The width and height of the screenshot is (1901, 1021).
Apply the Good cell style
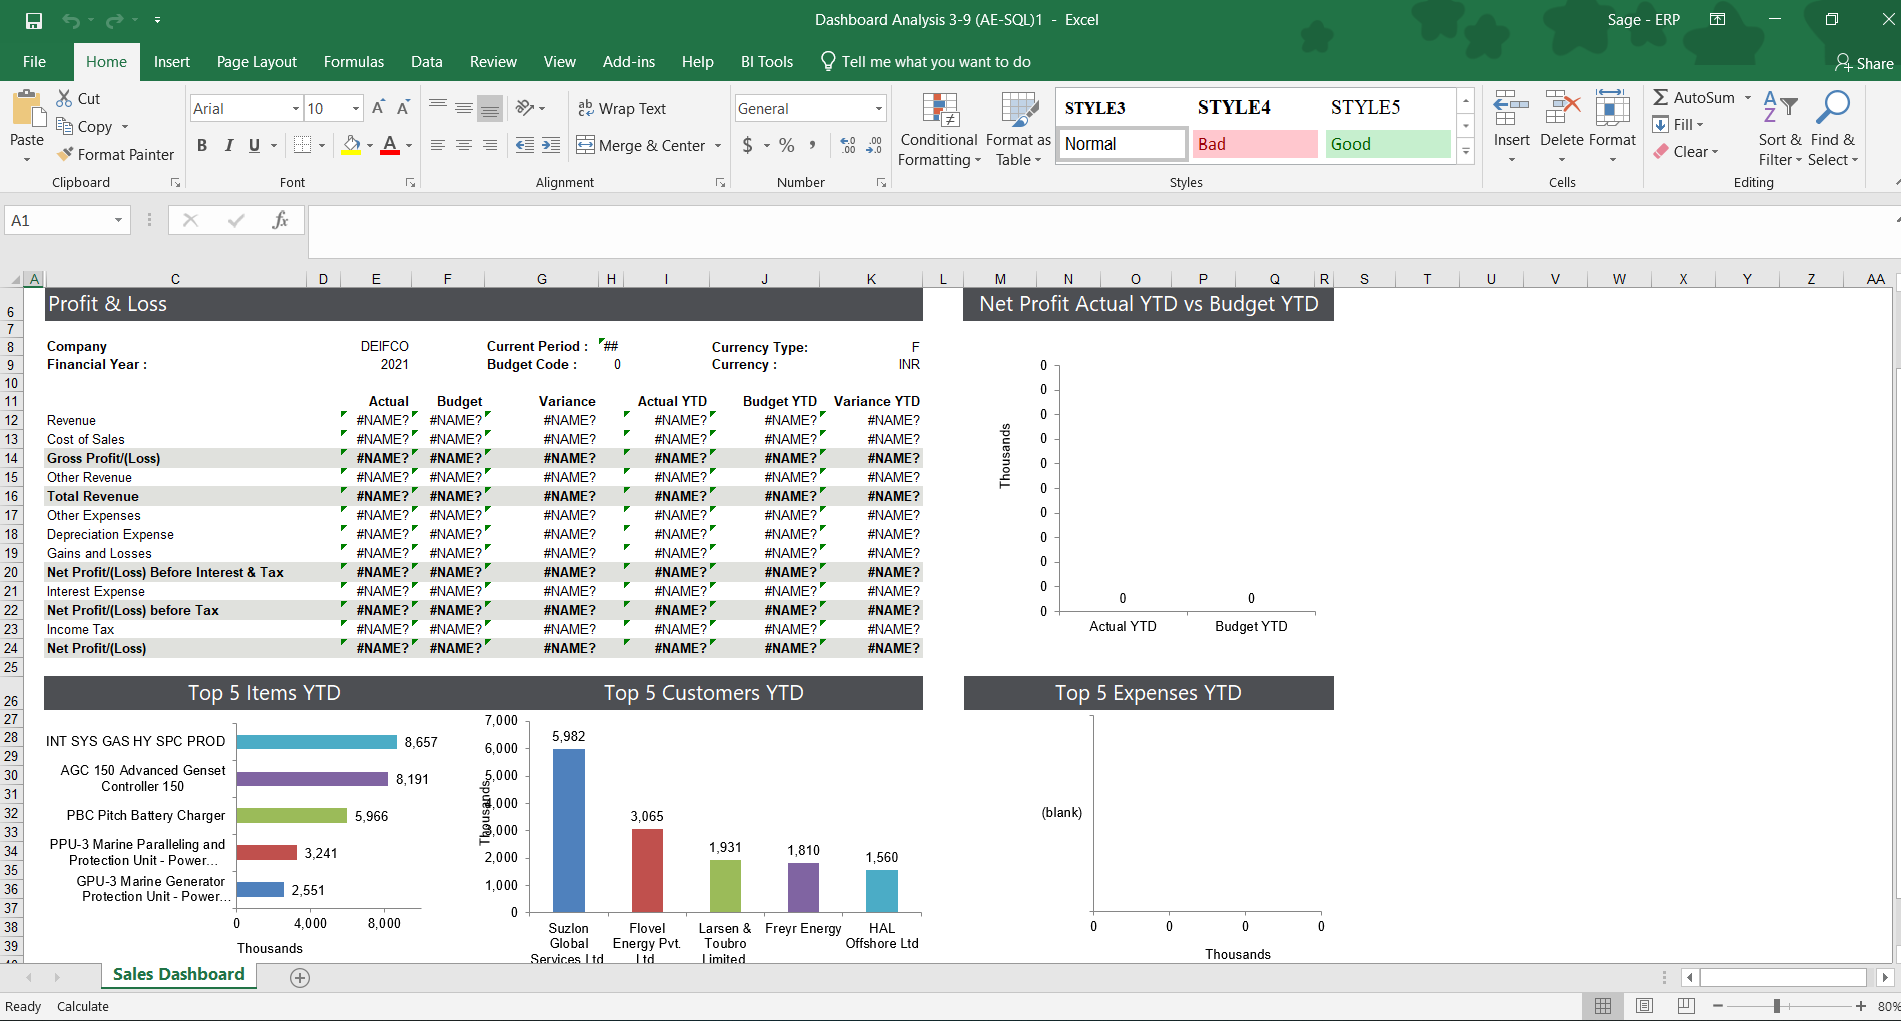click(1387, 144)
